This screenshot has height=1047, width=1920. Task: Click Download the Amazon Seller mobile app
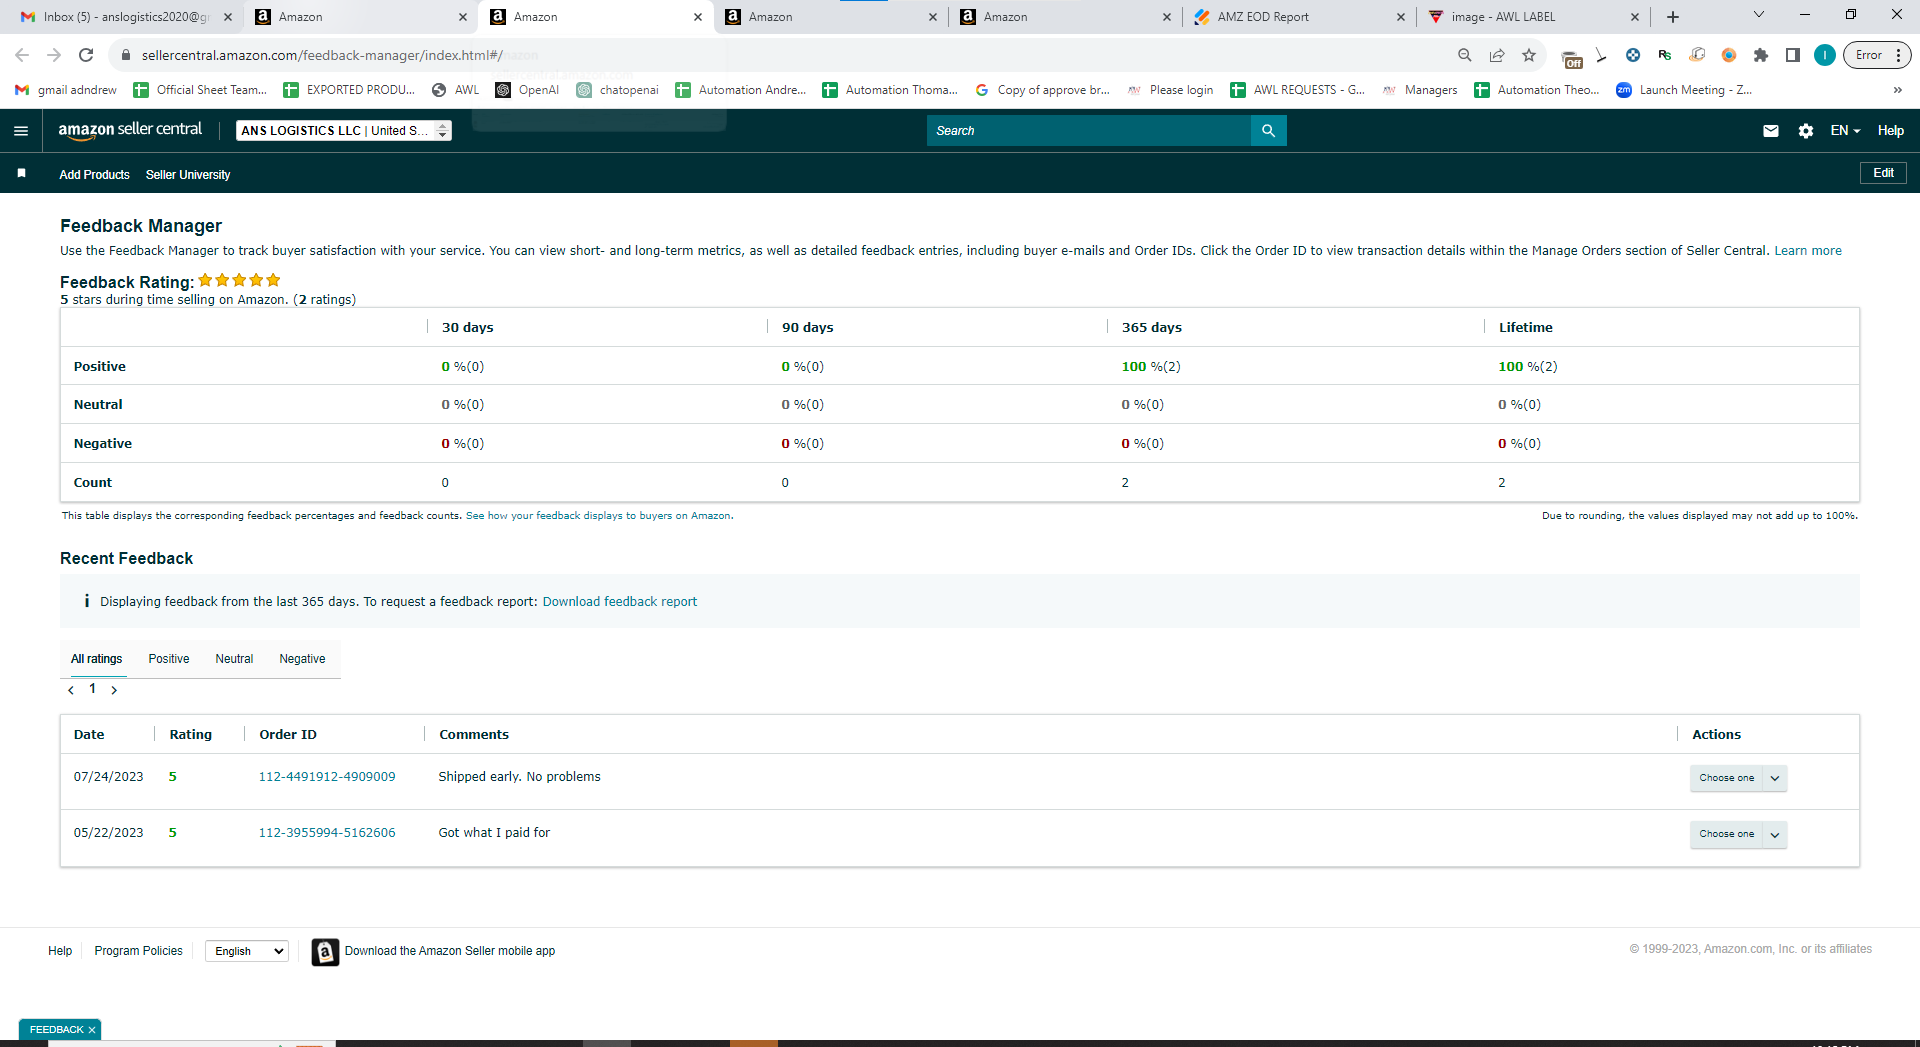click(450, 951)
